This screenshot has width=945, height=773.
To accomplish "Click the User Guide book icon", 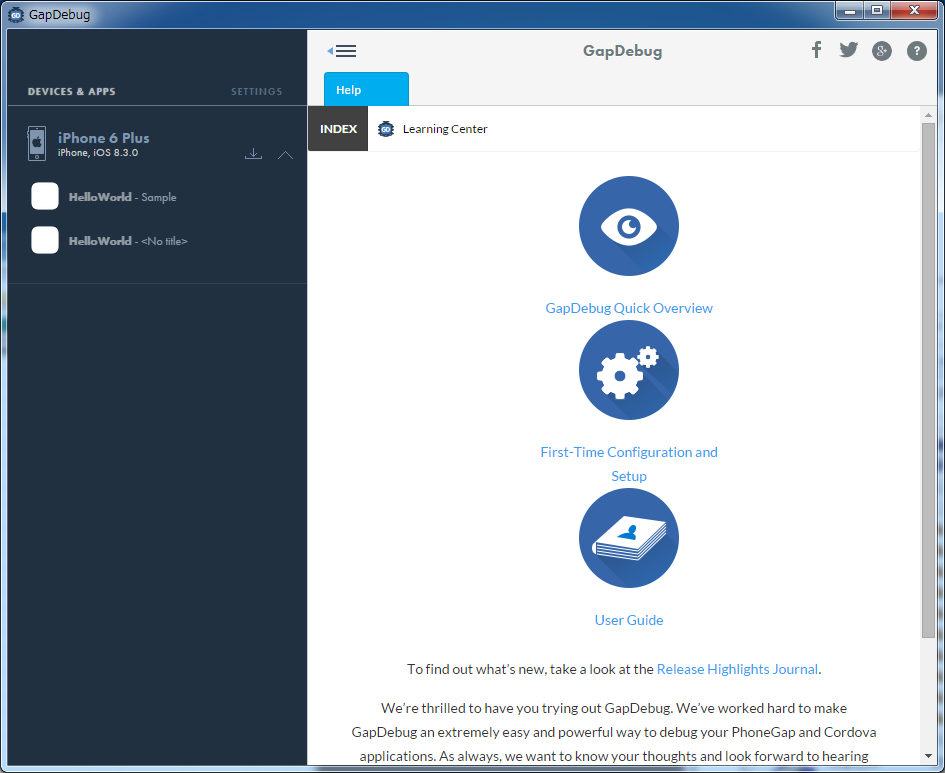I will 628,538.
